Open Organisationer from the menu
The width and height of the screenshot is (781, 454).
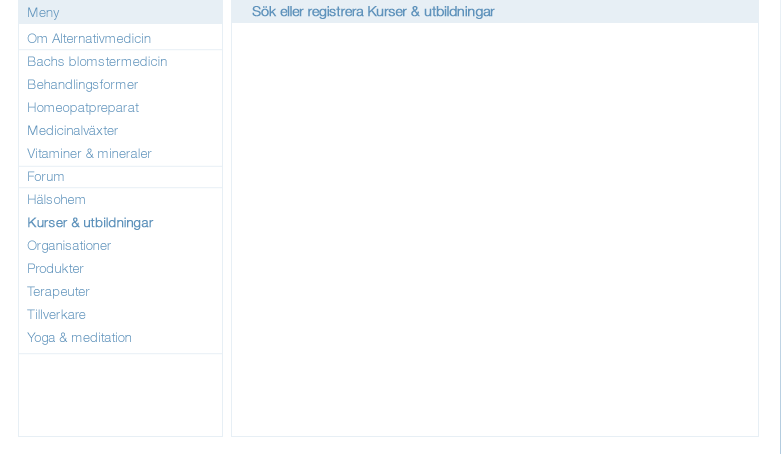pyautogui.click(x=69, y=245)
